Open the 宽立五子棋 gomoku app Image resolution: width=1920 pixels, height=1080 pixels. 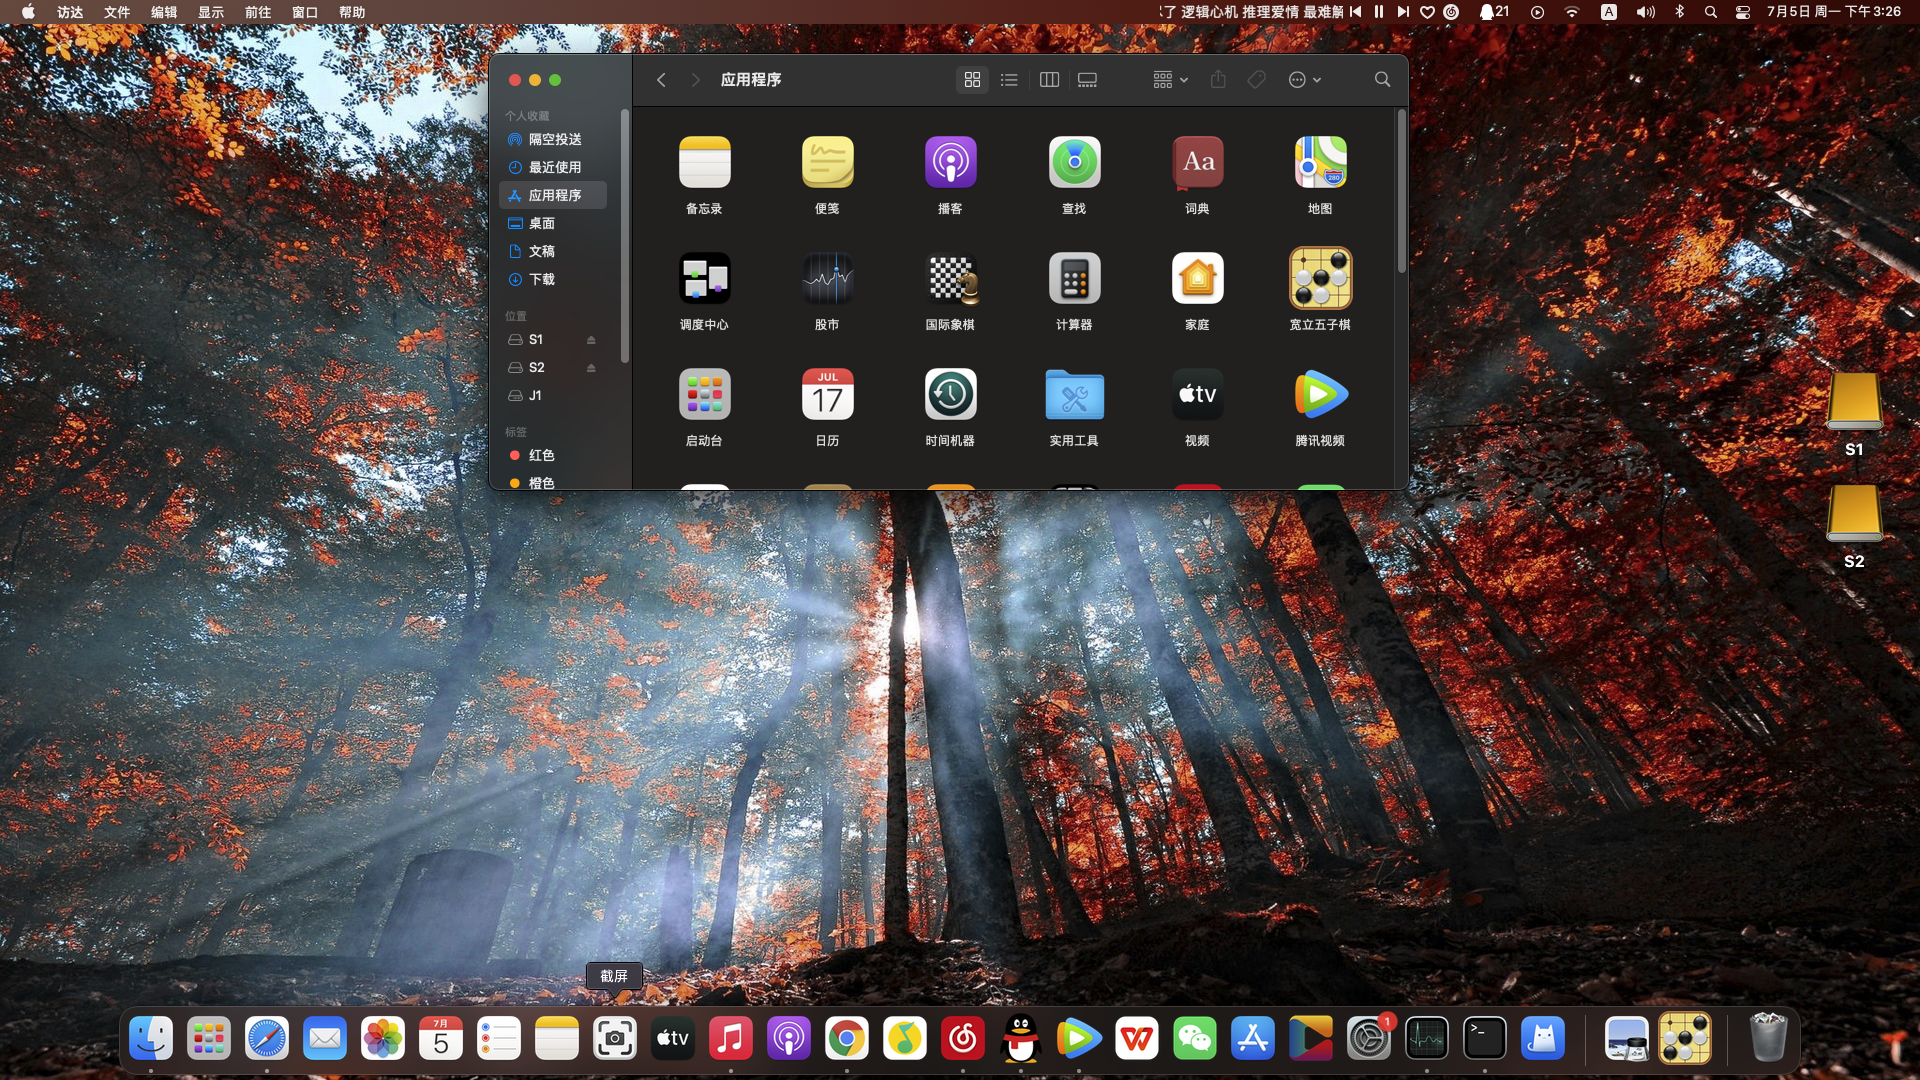pyautogui.click(x=1320, y=279)
